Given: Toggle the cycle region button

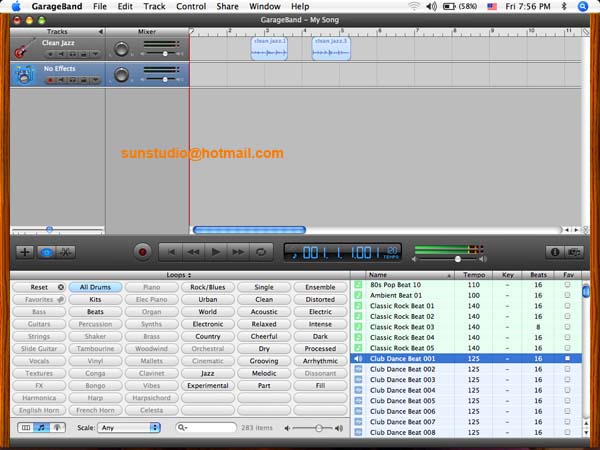Looking at the screenshot, I should 261,252.
